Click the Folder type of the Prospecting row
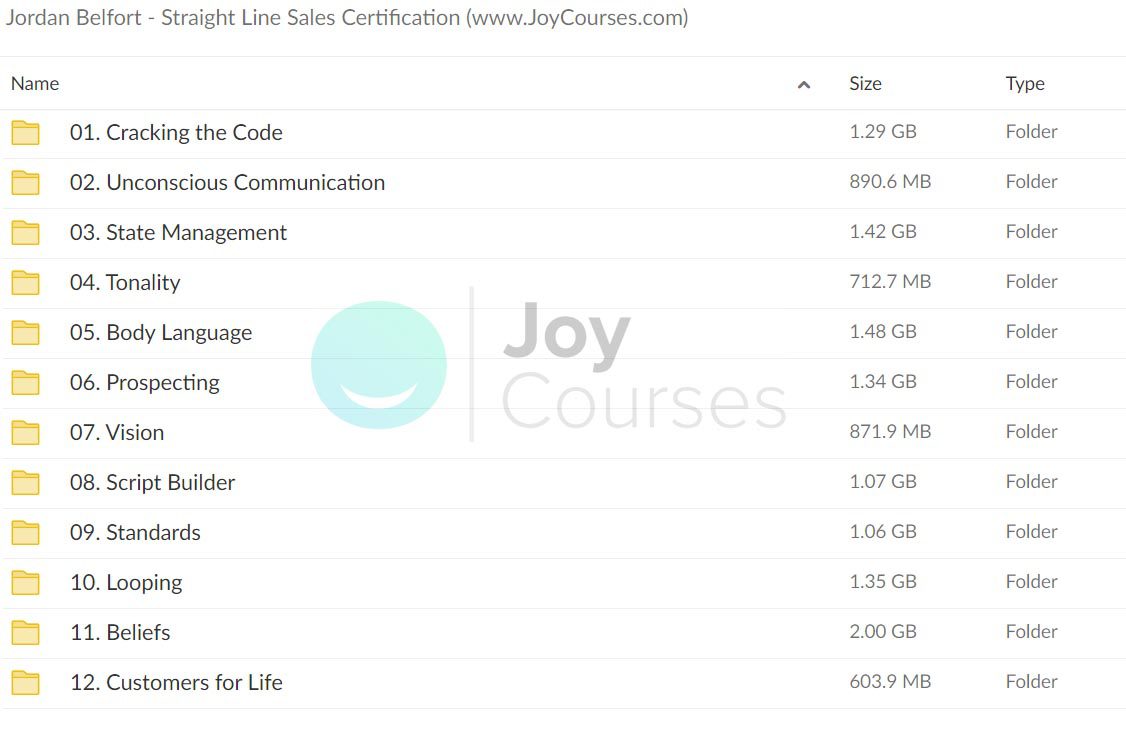The image size is (1126, 732). click(x=1031, y=381)
